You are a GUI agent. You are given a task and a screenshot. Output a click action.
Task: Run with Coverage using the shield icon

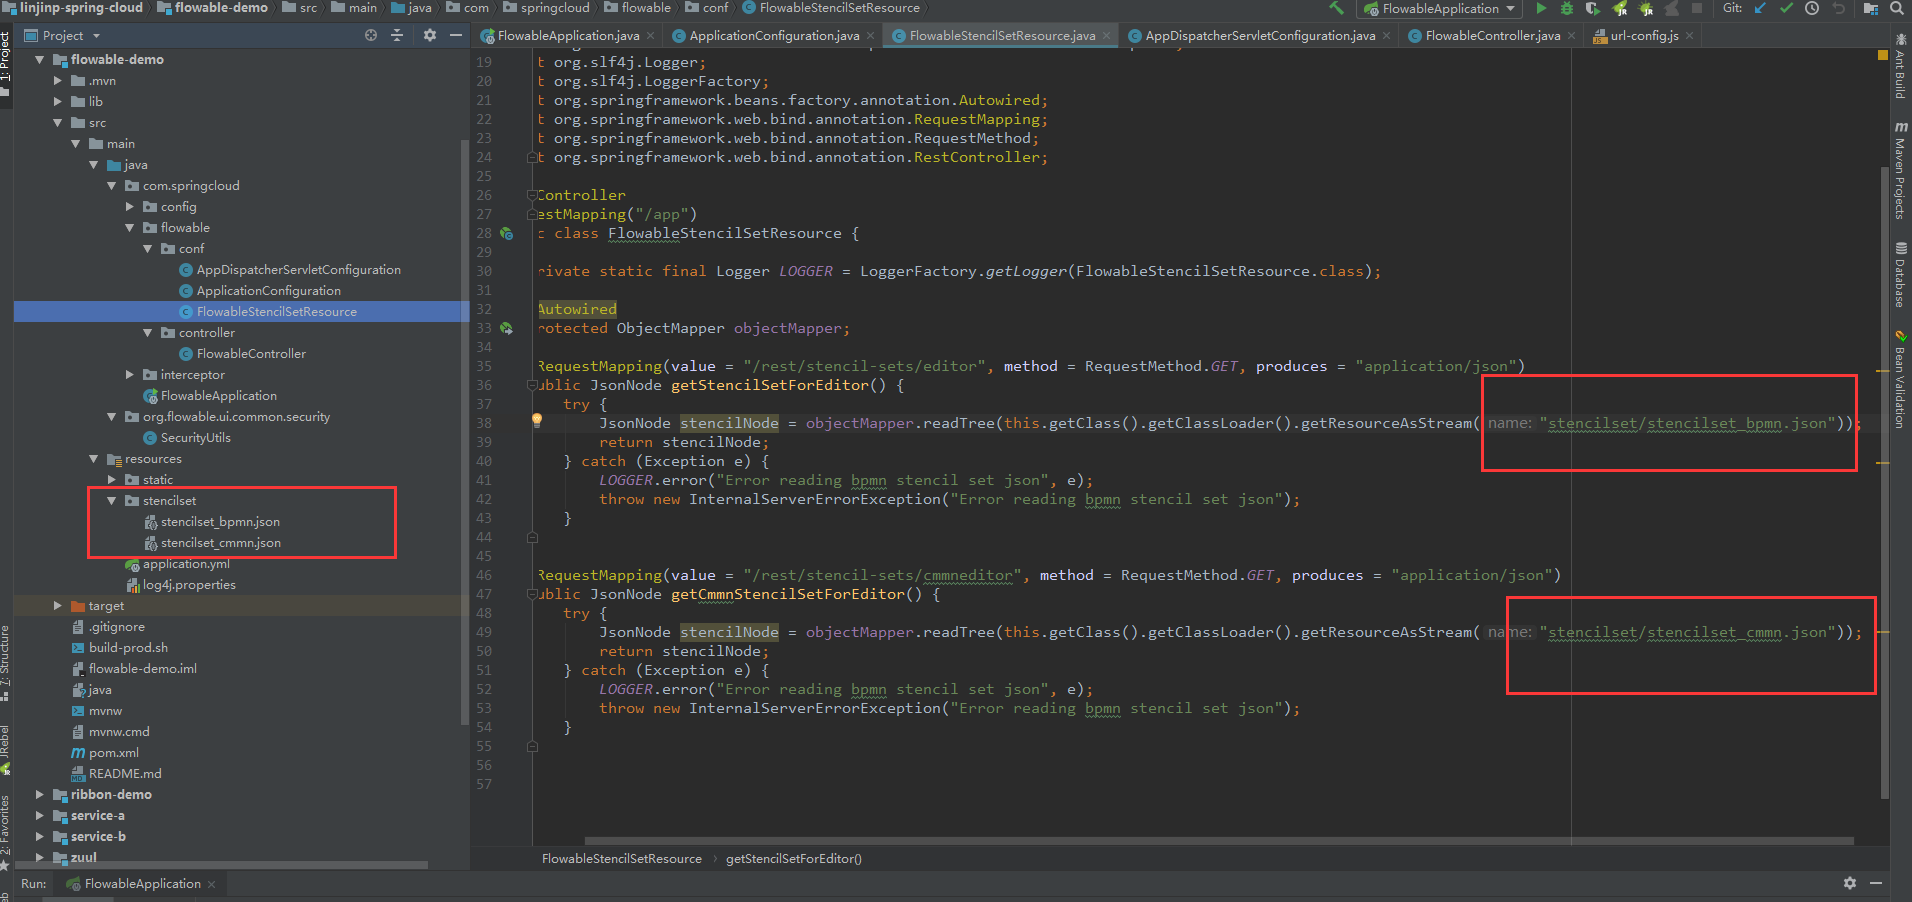click(1593, 8)
